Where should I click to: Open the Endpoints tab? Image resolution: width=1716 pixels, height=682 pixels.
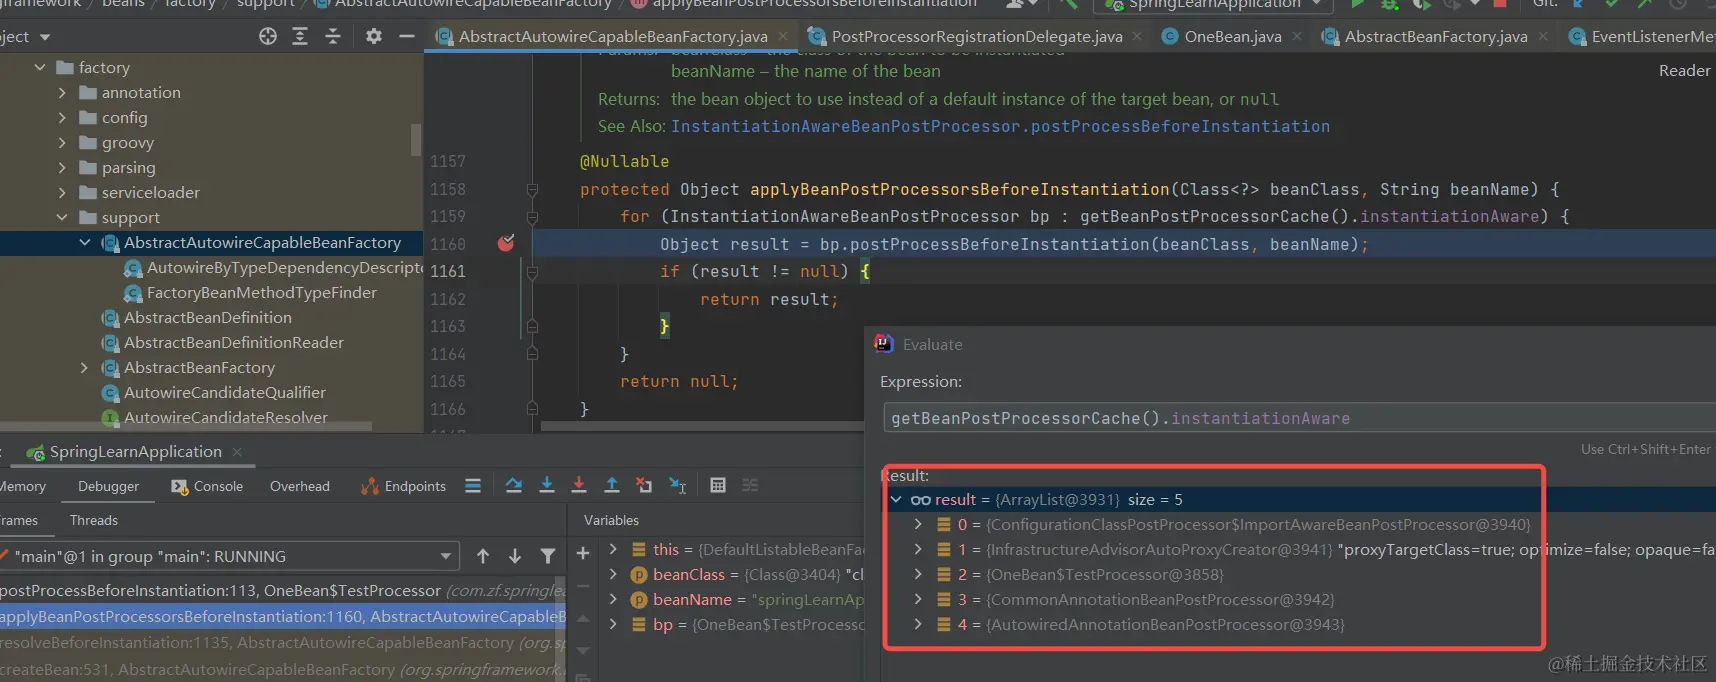point(403,486)
